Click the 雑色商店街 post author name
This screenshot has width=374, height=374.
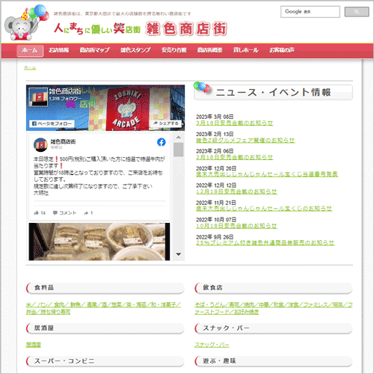click(x=63, y=142)
